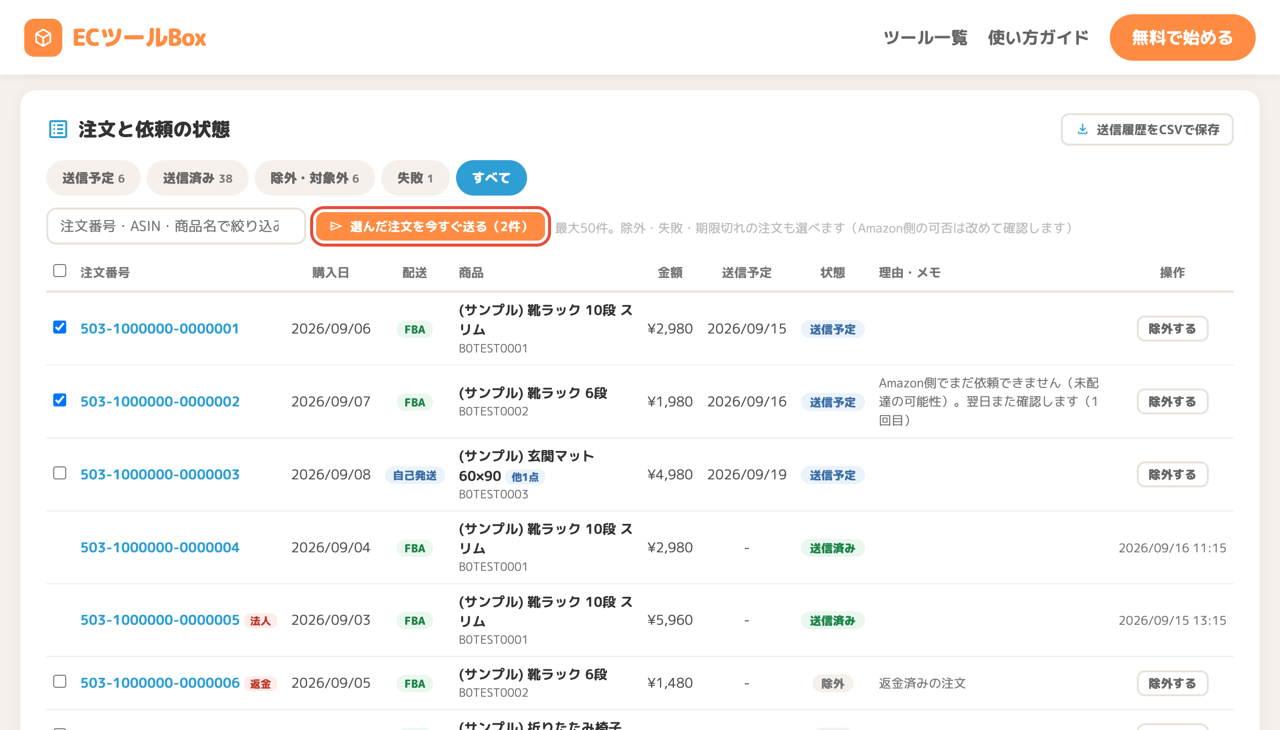Click 除外する for order 503-1000000-0000001
Image resolution: width=1280 pixels, height=730 pixels.
click(1172, 328)
